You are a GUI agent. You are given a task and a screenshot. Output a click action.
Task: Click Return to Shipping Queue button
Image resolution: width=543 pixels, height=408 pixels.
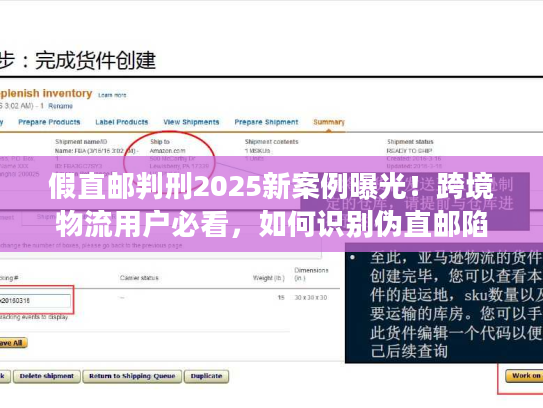tap(132, 376)
